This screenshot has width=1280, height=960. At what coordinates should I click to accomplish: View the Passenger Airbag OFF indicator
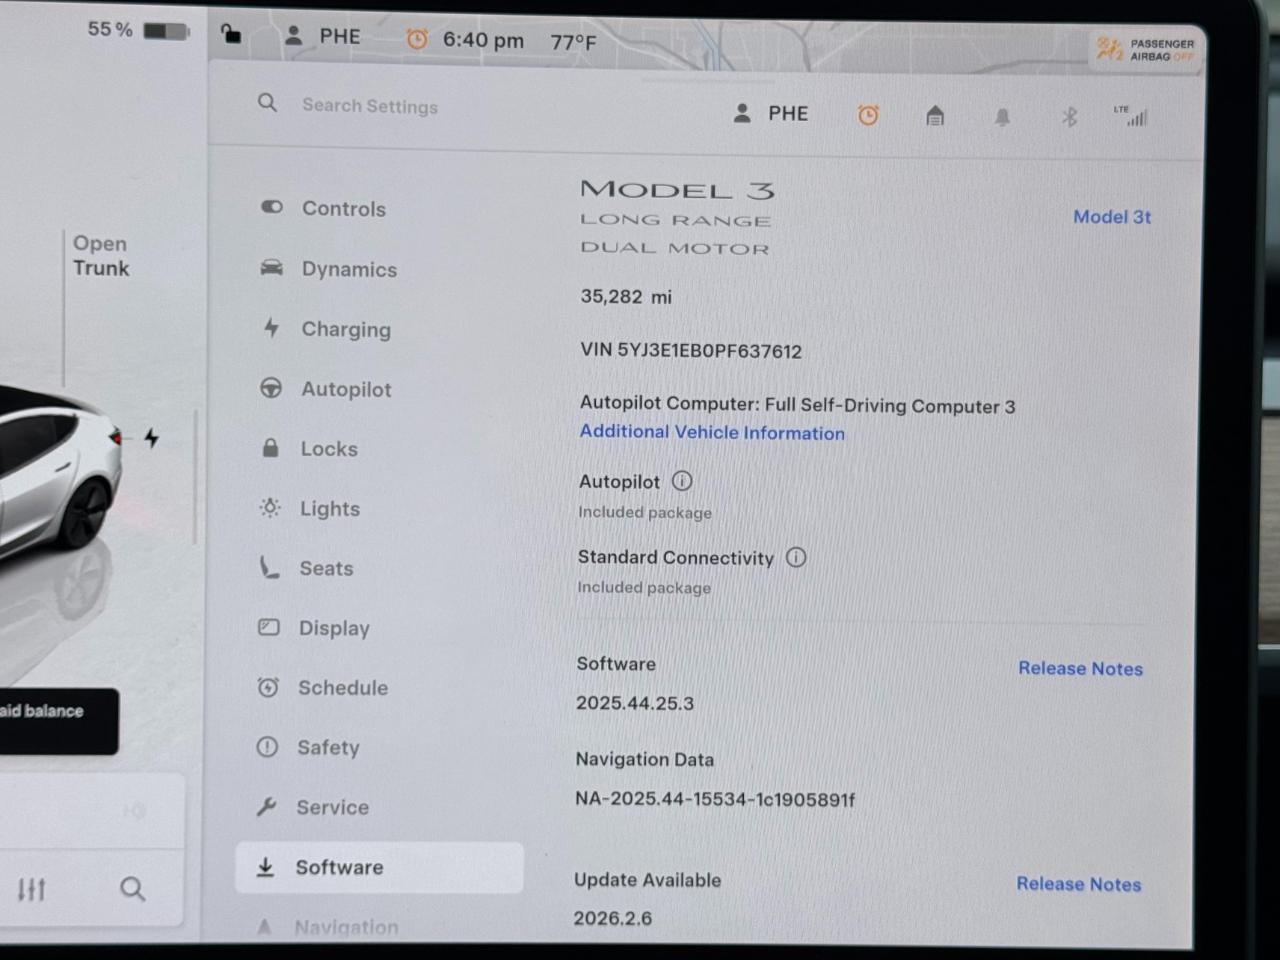pos(1144,50)
